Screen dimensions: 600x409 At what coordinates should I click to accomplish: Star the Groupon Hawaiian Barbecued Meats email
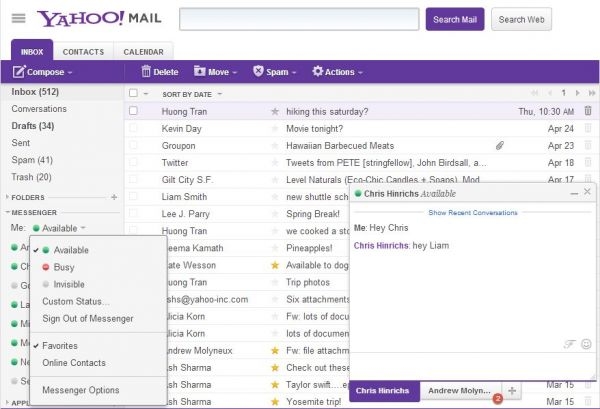coord(275,146)
